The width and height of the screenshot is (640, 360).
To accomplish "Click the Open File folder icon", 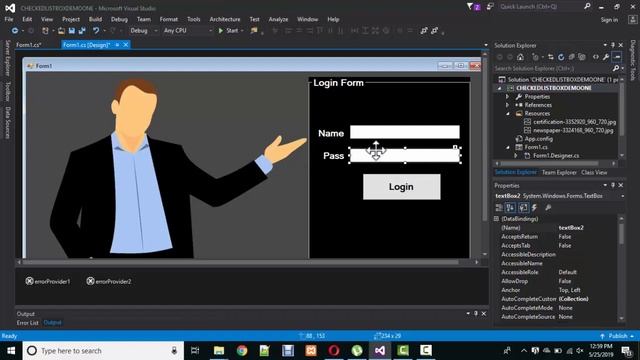I will (x=61, y=31).
